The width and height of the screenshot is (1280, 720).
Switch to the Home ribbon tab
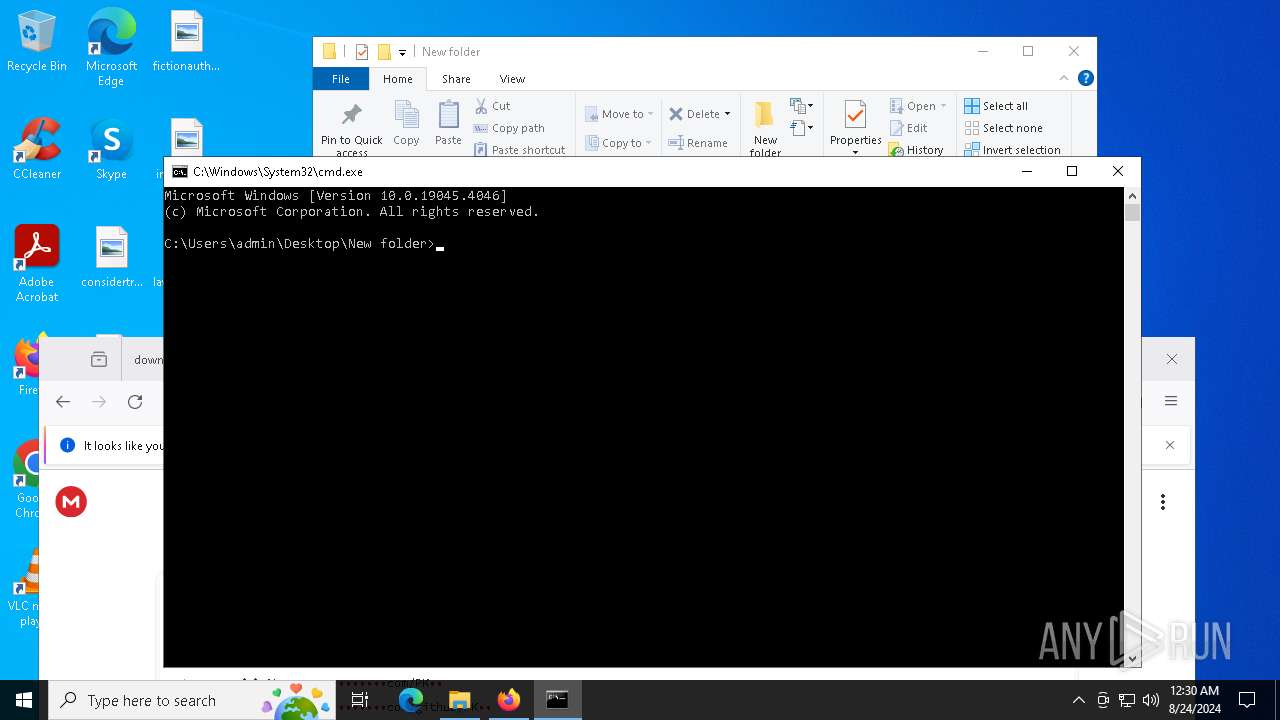397,79
